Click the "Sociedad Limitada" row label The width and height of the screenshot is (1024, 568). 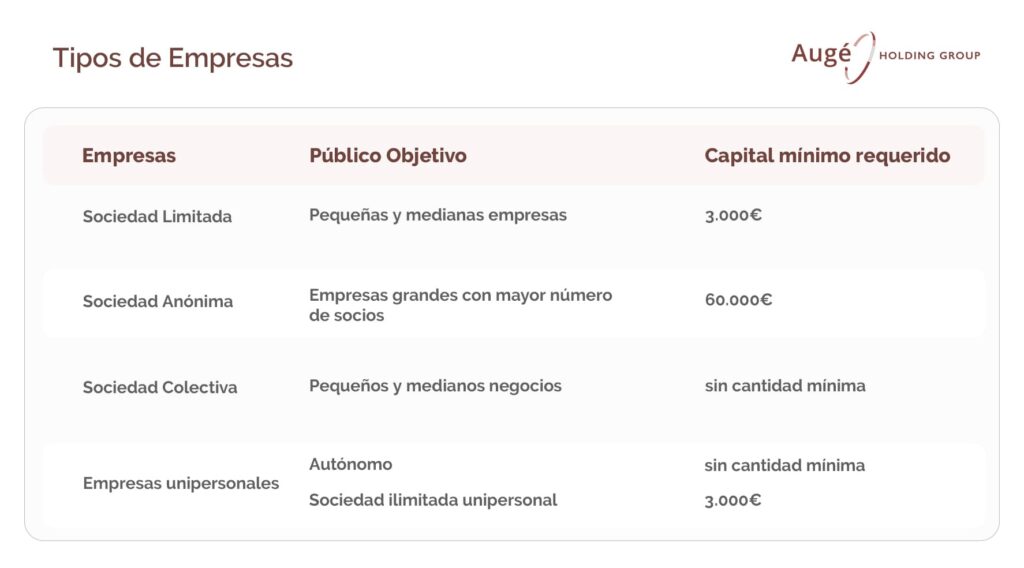coord(157,216)
